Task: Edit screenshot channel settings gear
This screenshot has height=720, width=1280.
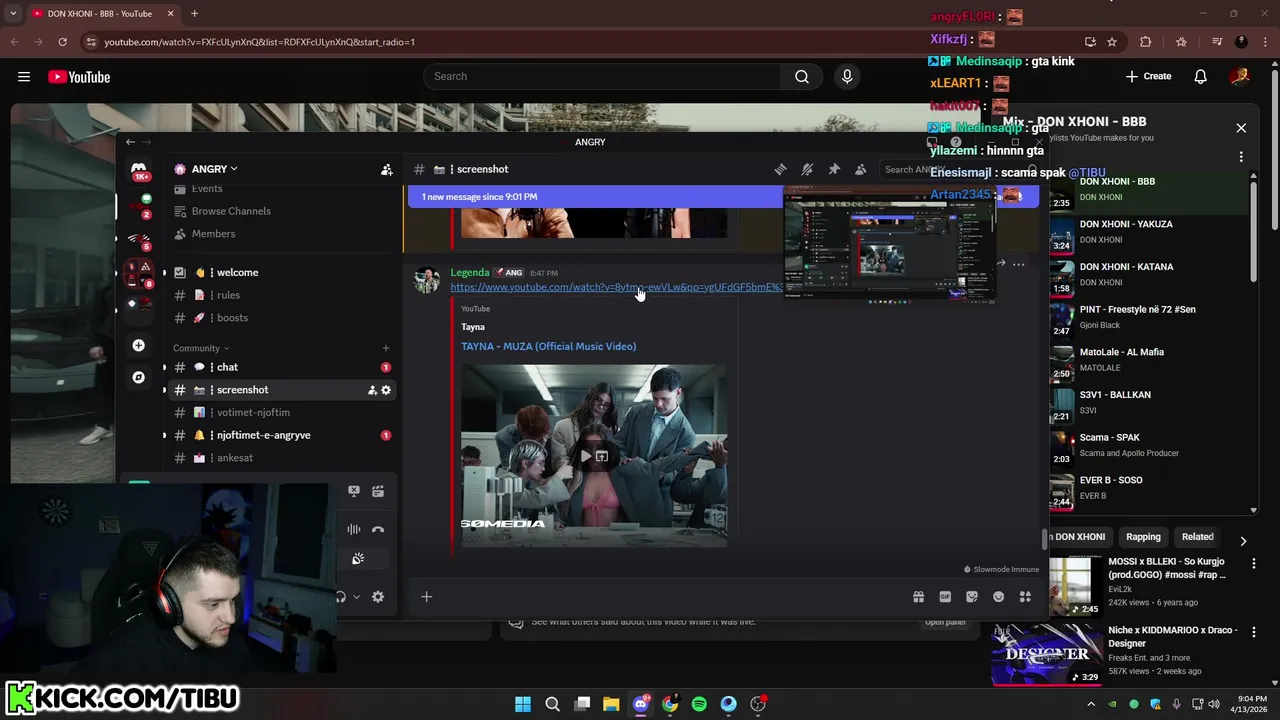Action: click(386, 390)
